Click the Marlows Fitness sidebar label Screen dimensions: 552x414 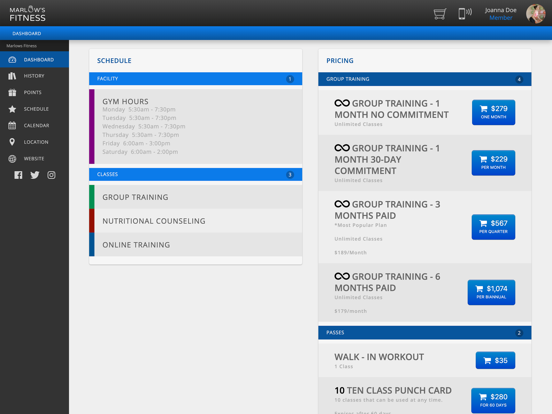pyautogui.click(x=21, y=46)
